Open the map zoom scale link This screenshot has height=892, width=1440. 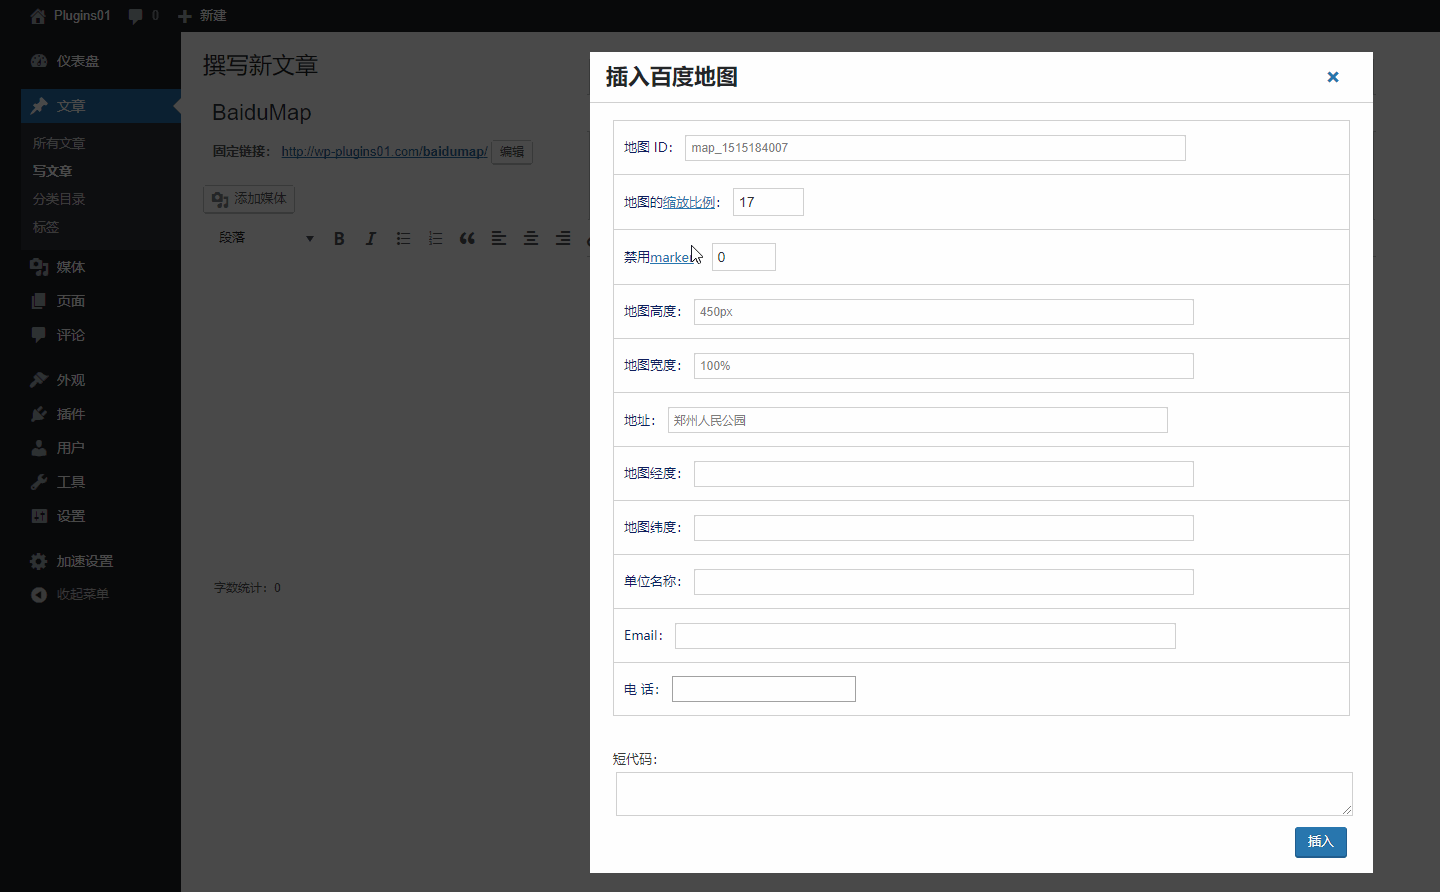(x=689, y=202)
